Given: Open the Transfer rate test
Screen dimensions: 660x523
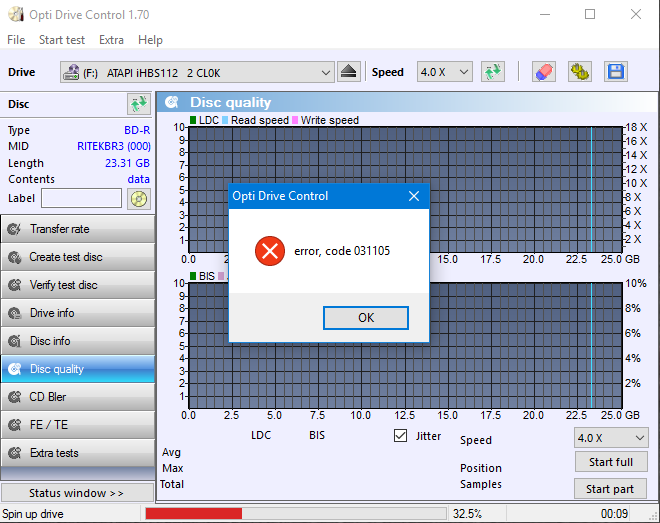Looking at the screenshot, I should coord(78,229).
